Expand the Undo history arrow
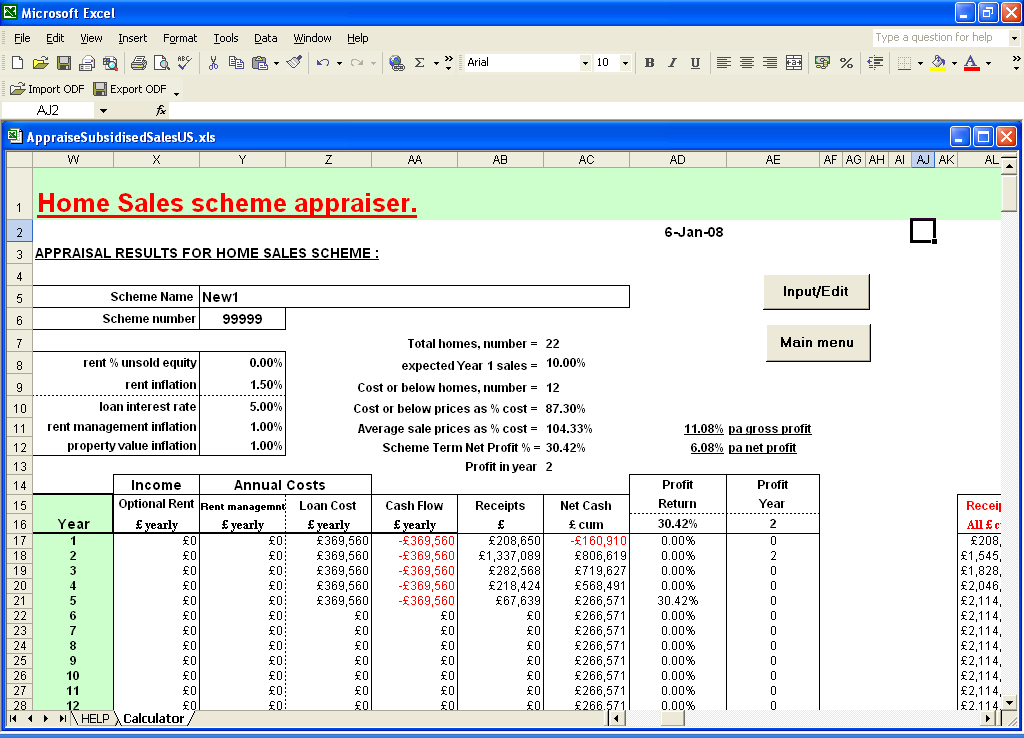1024x738 pixels. [x=339, y=63]
